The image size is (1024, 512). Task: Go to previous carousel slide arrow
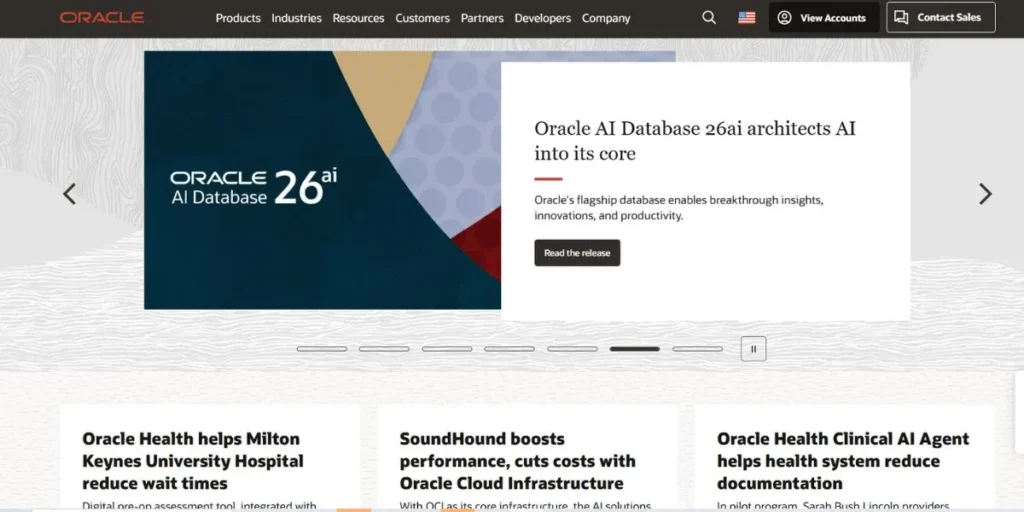click(x=69, y=194)
